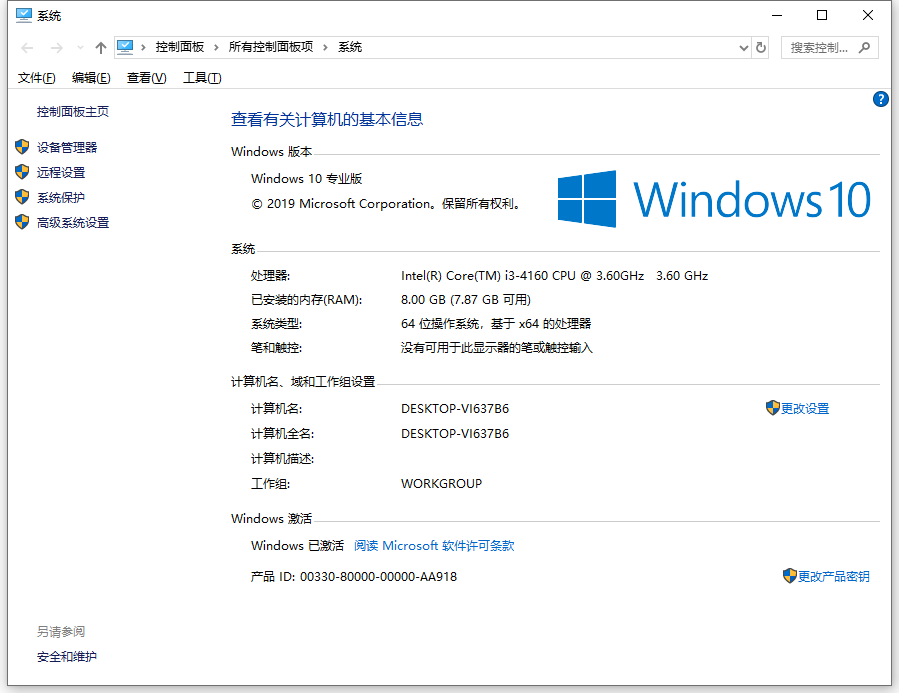Open 系统保护 link
This screenshot has width=899, height=693.
click(x=61, y=198)
